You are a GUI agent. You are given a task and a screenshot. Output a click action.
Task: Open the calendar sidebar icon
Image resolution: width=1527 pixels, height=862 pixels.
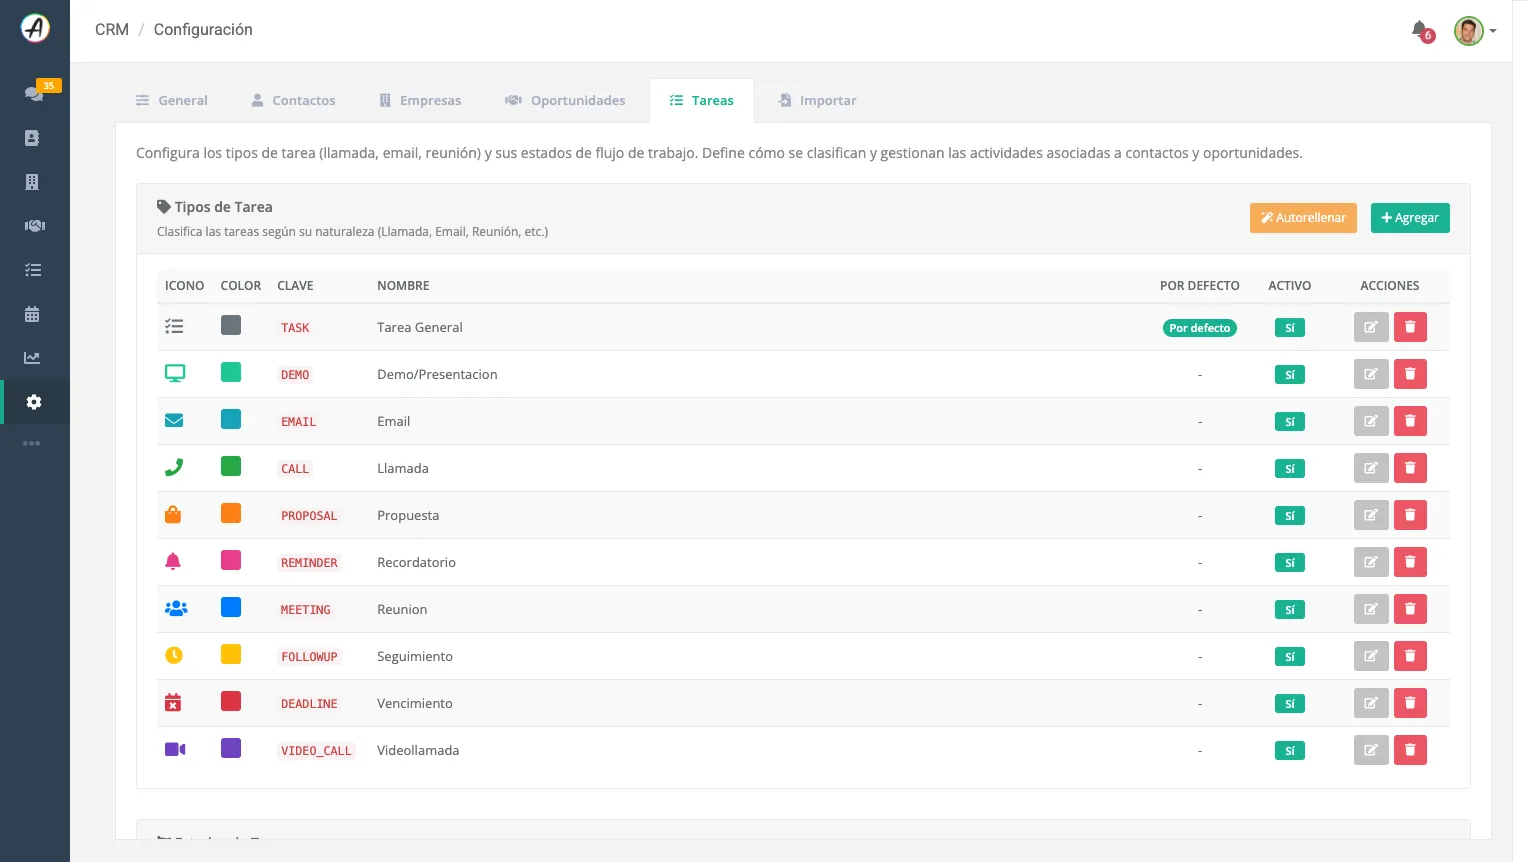pyautogui.click(x=32, y=314)
